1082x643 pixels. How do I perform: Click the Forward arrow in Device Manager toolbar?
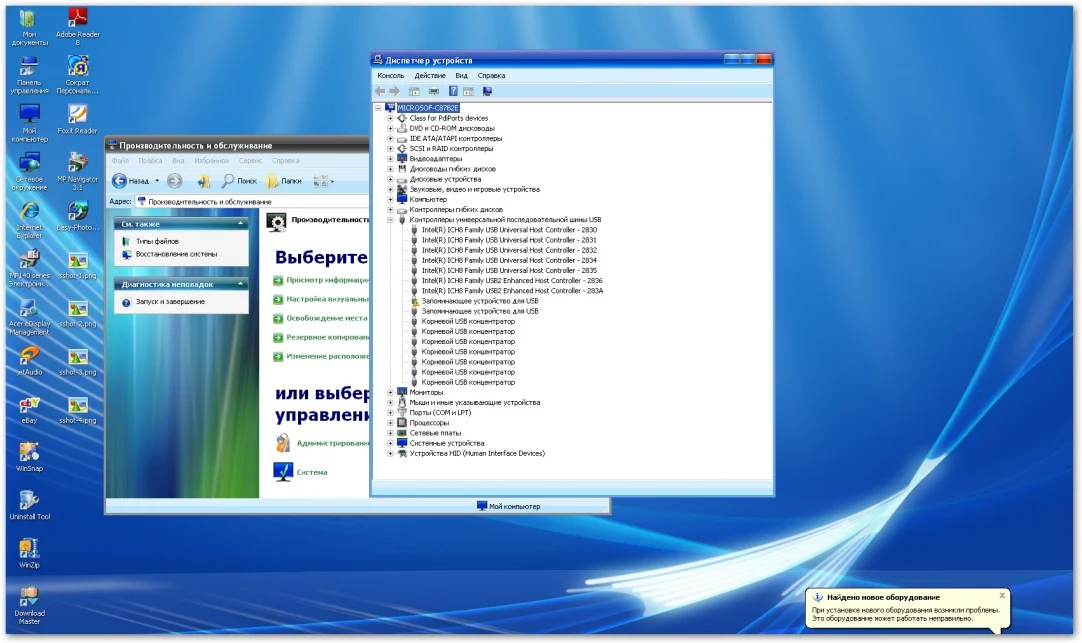point(395,91)
